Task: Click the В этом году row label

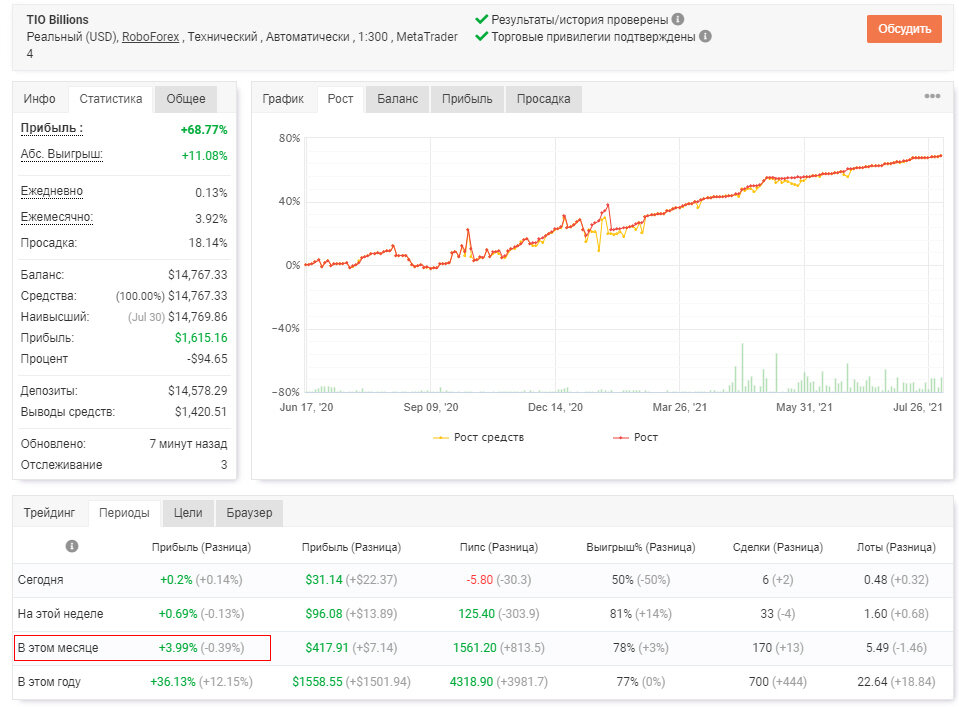Action: click(49, 681)
